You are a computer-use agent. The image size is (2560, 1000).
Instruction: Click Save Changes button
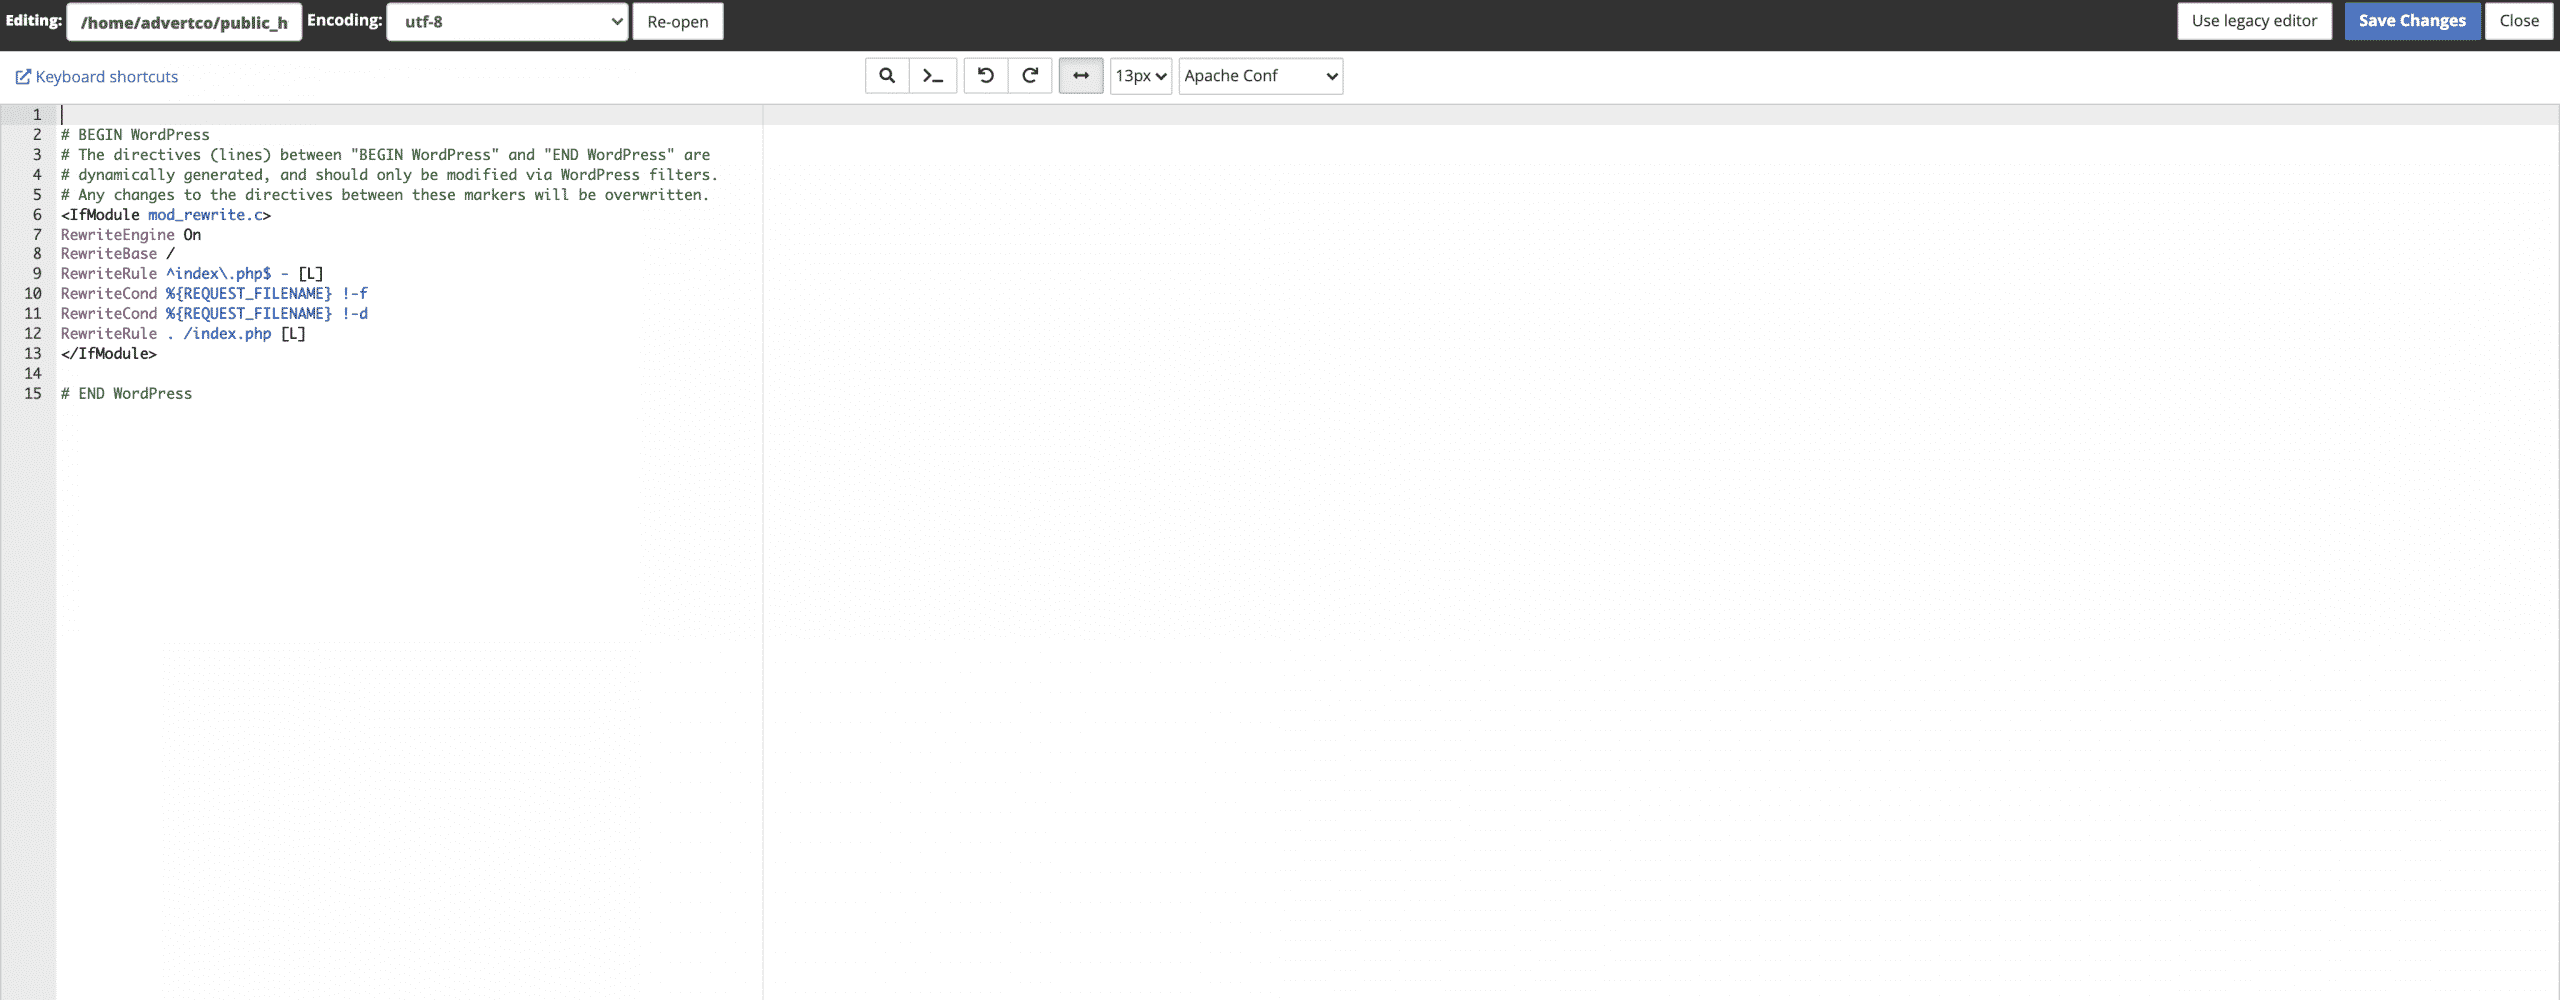[x=2412, y=21]
